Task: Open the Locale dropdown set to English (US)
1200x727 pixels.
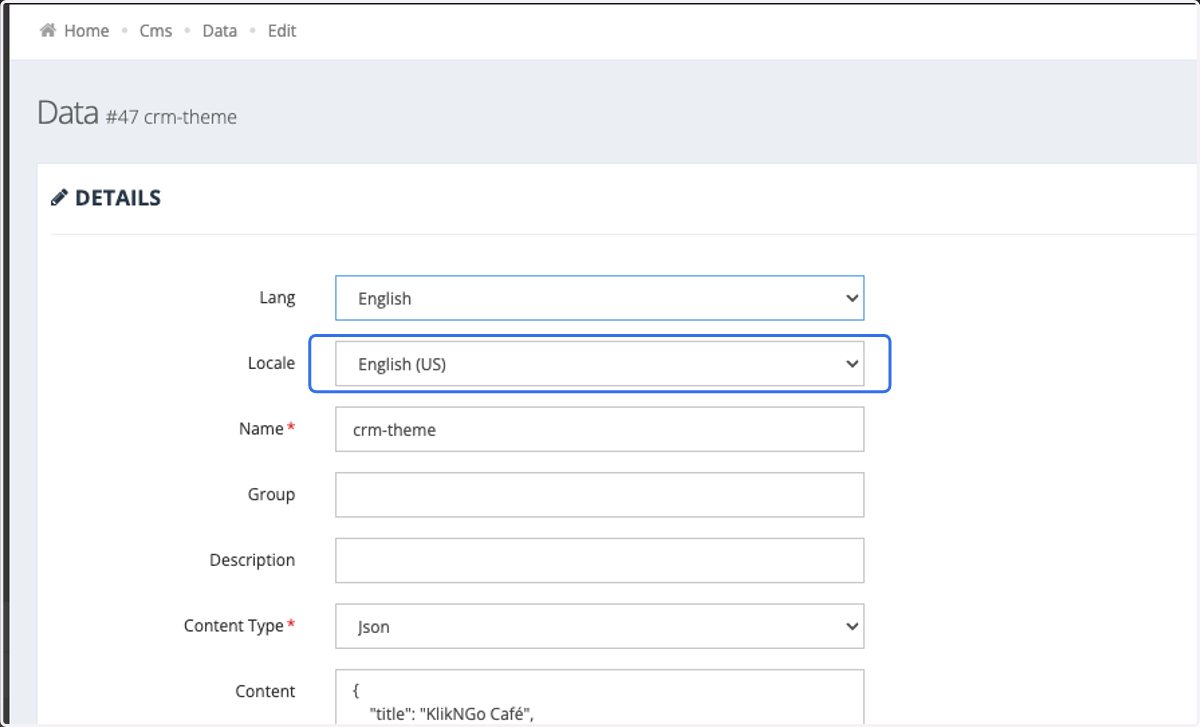Action: click(600, 364)
